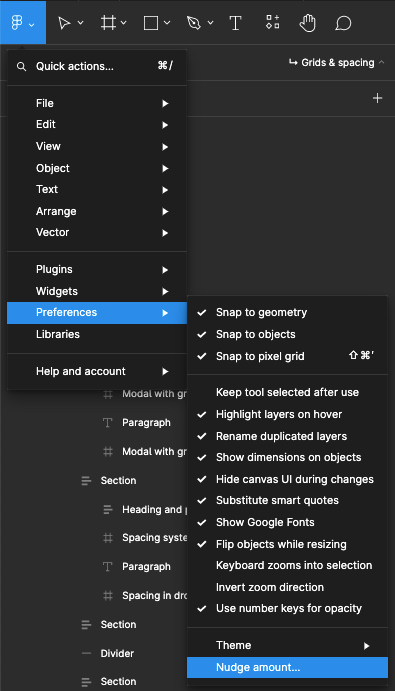Open the Object submenu

click(x=97, y=168)
